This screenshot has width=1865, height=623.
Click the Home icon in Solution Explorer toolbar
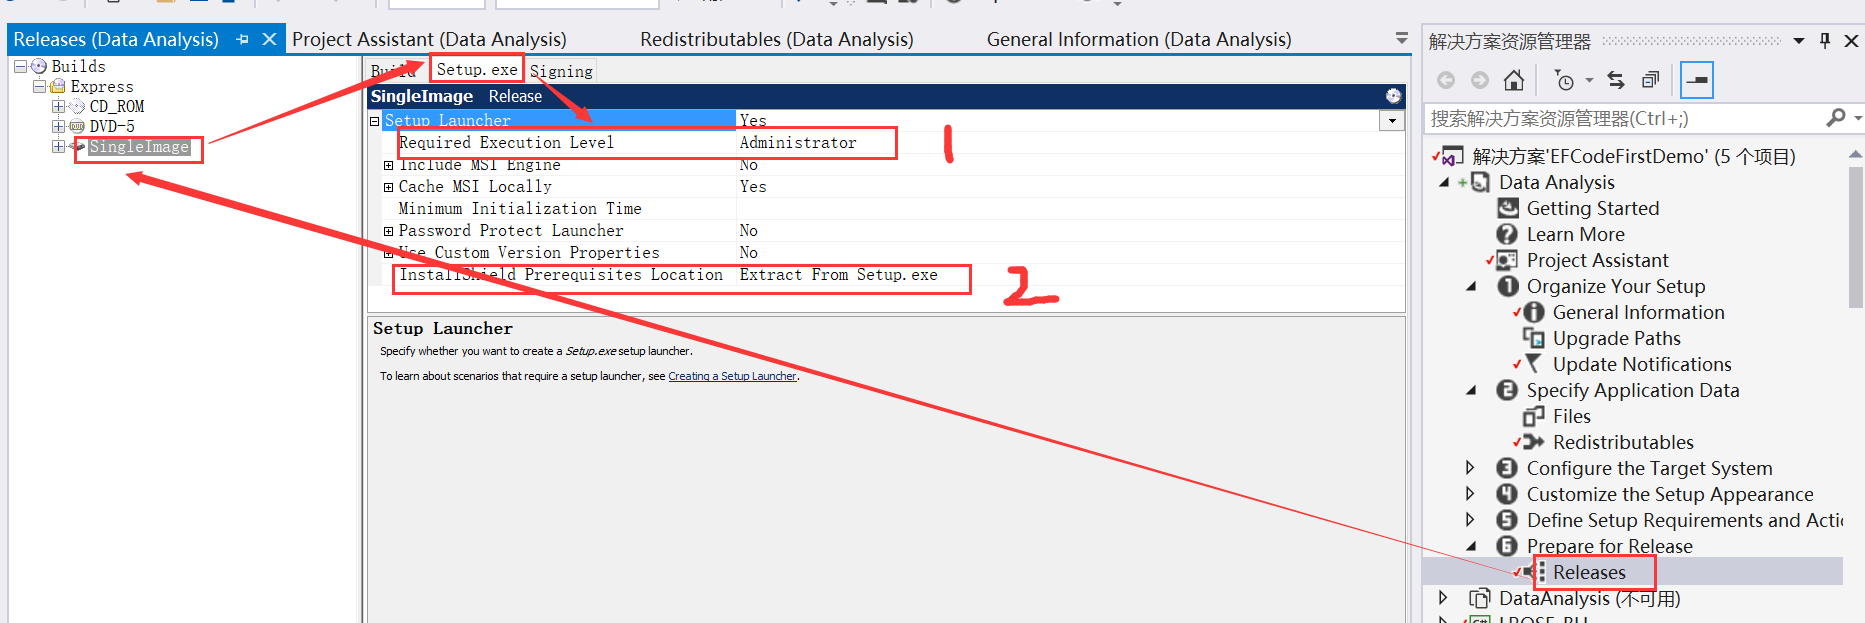1514,80
